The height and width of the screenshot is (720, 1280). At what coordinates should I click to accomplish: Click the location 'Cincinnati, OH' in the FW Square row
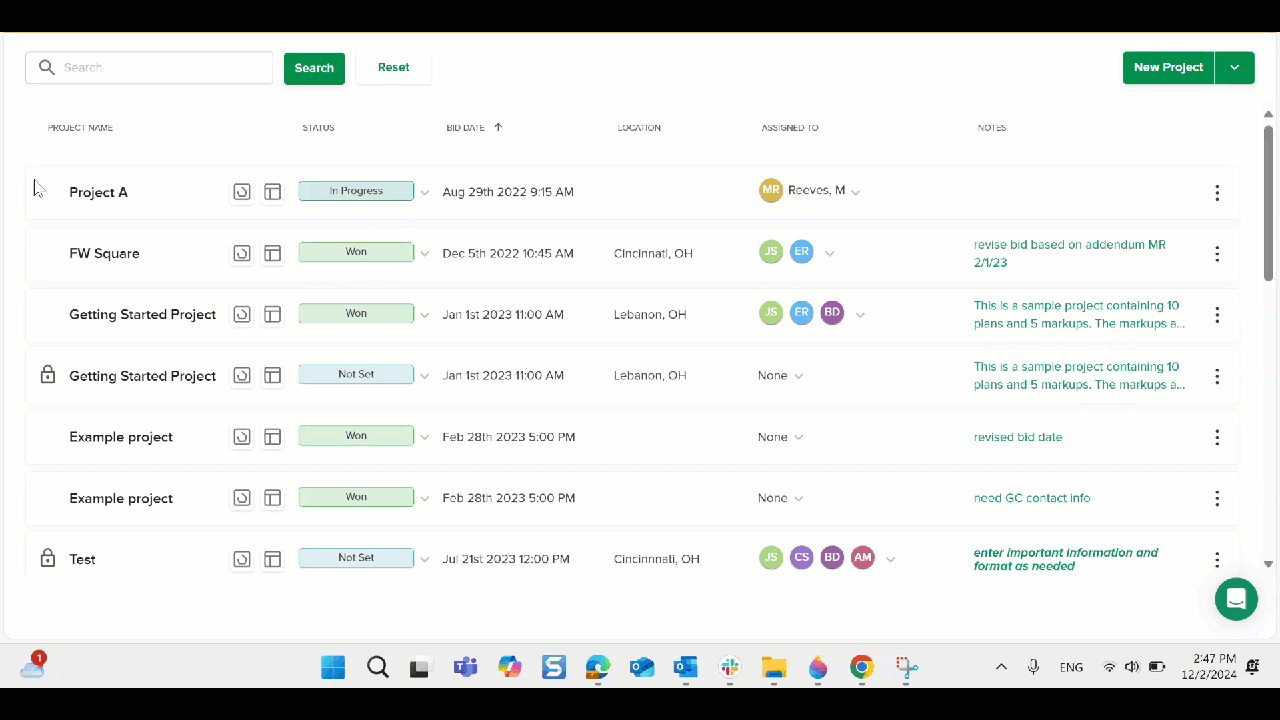[x=653, y=253]
